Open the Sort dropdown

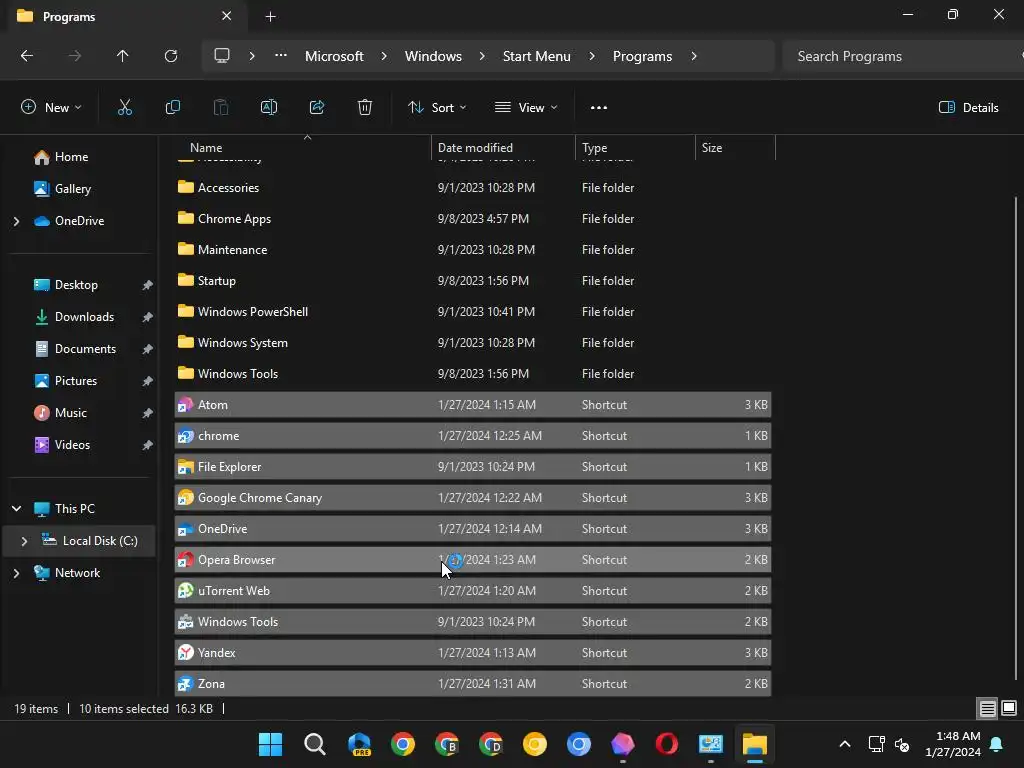437,108
